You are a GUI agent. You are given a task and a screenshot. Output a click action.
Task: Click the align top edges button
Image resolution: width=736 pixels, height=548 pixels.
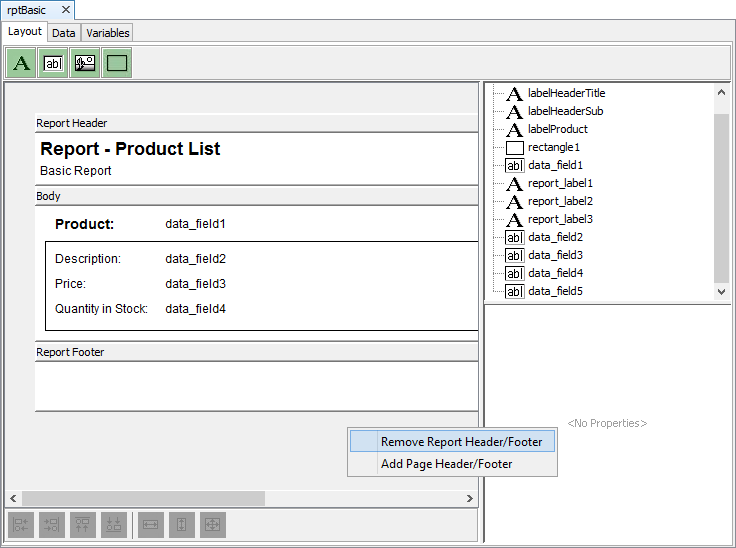[83, 524]
